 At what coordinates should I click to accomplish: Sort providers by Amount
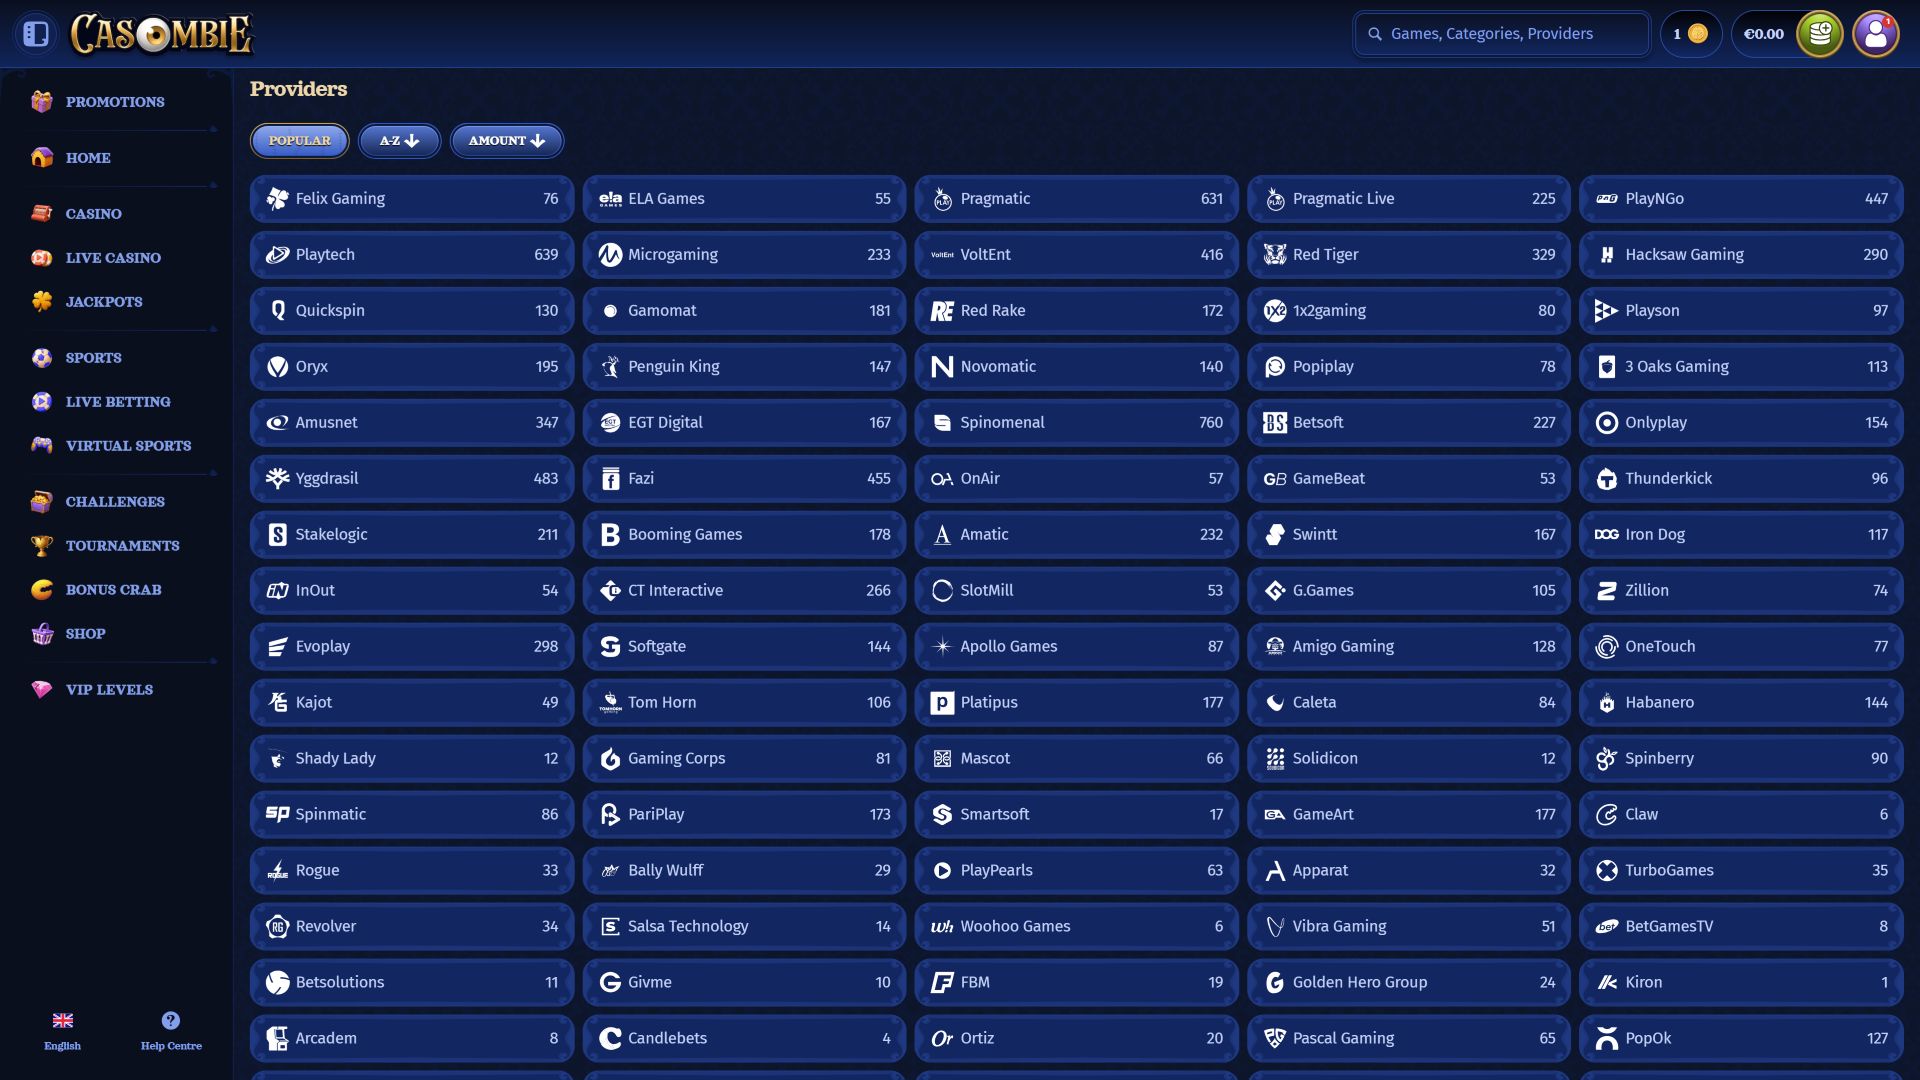pyautogui.click(x=507, y=141)
